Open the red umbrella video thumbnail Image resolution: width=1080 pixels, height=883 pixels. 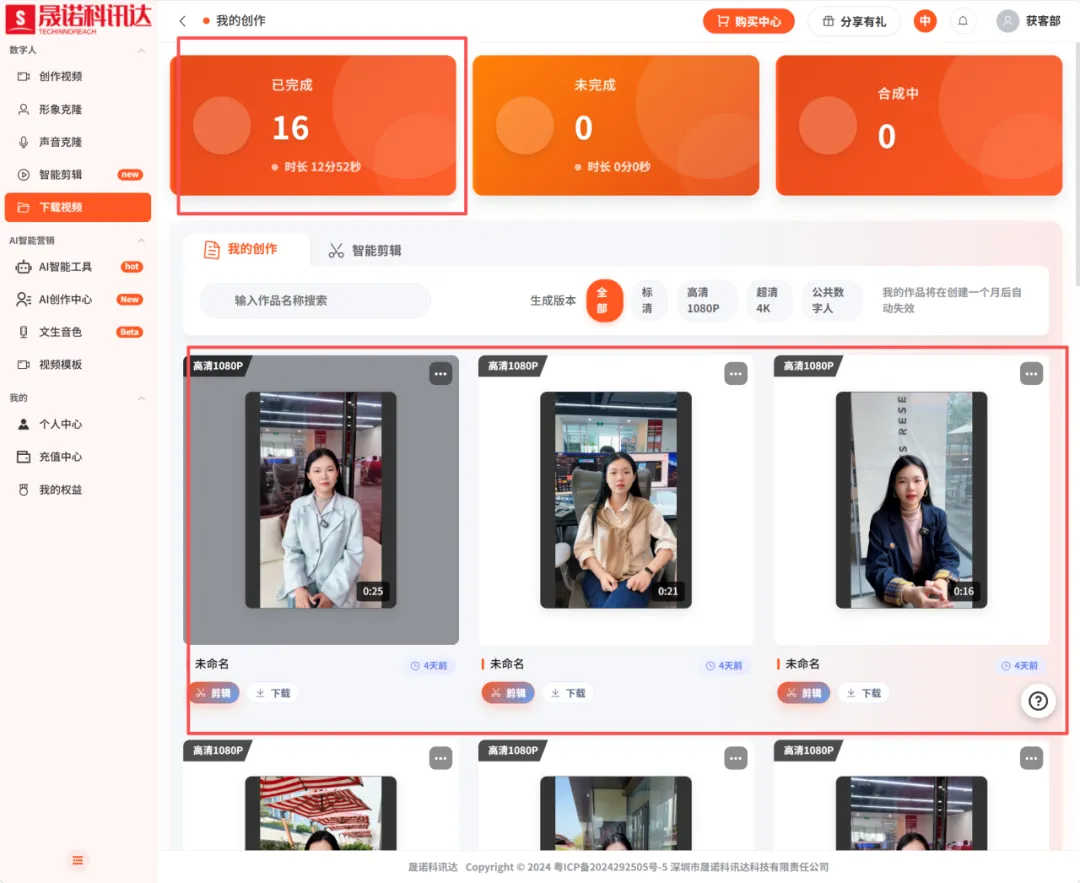point(321,813)
